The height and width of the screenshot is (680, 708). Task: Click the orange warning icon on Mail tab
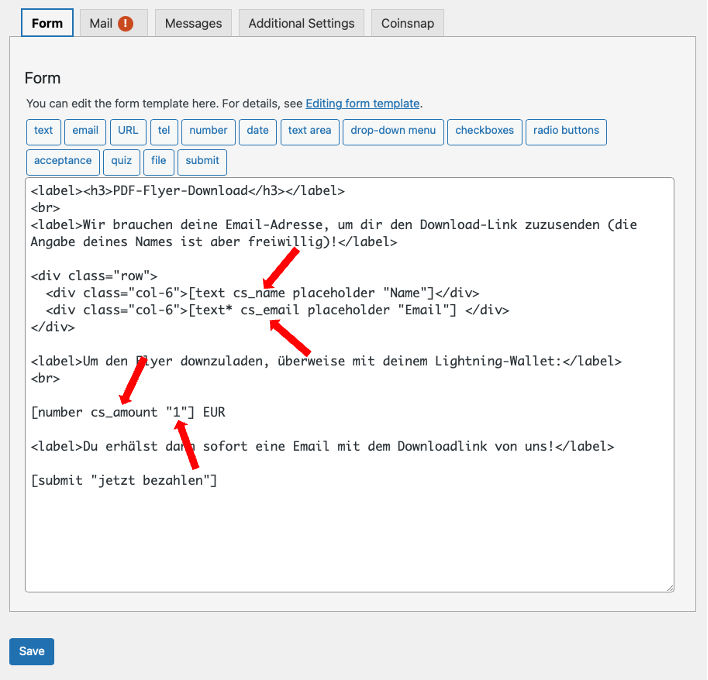click(x=126, y=23)
